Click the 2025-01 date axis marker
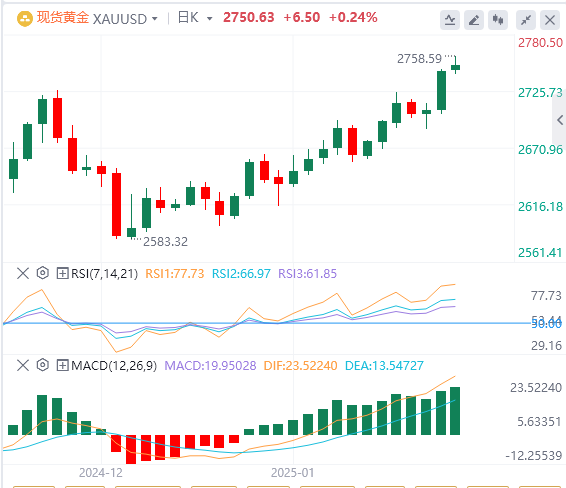This screenshot has width=566, height=488. 293,472
